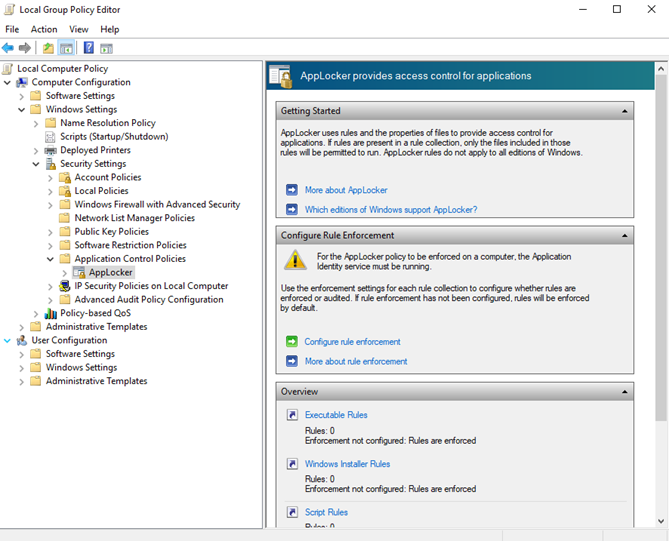Click the Up one level folder icon
This screenshot has height=541, width=669.
click(48, 48)
